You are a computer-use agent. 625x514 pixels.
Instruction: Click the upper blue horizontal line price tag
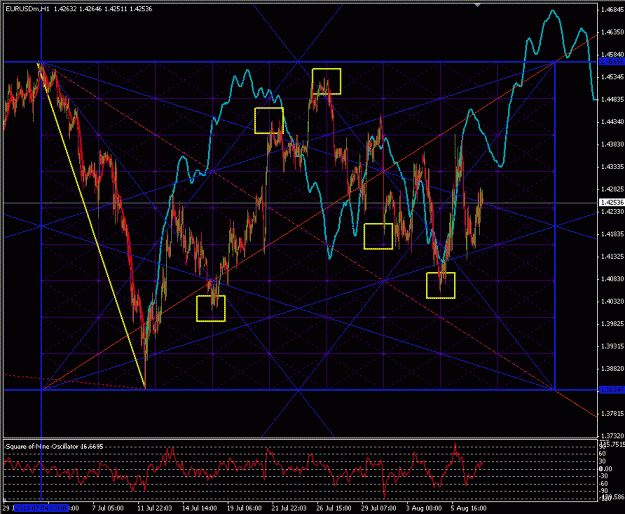[x=612, y=62]
